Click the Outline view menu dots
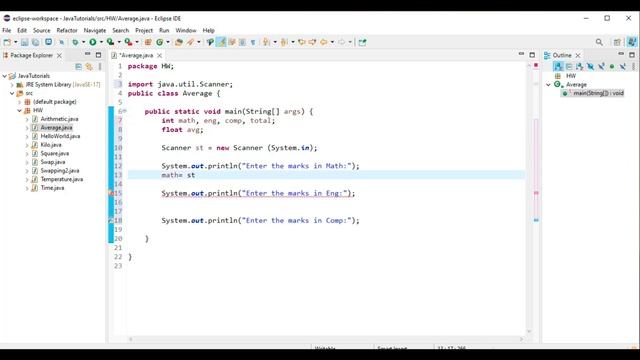This screenshot has height=360, width=640. coord(633,66)
